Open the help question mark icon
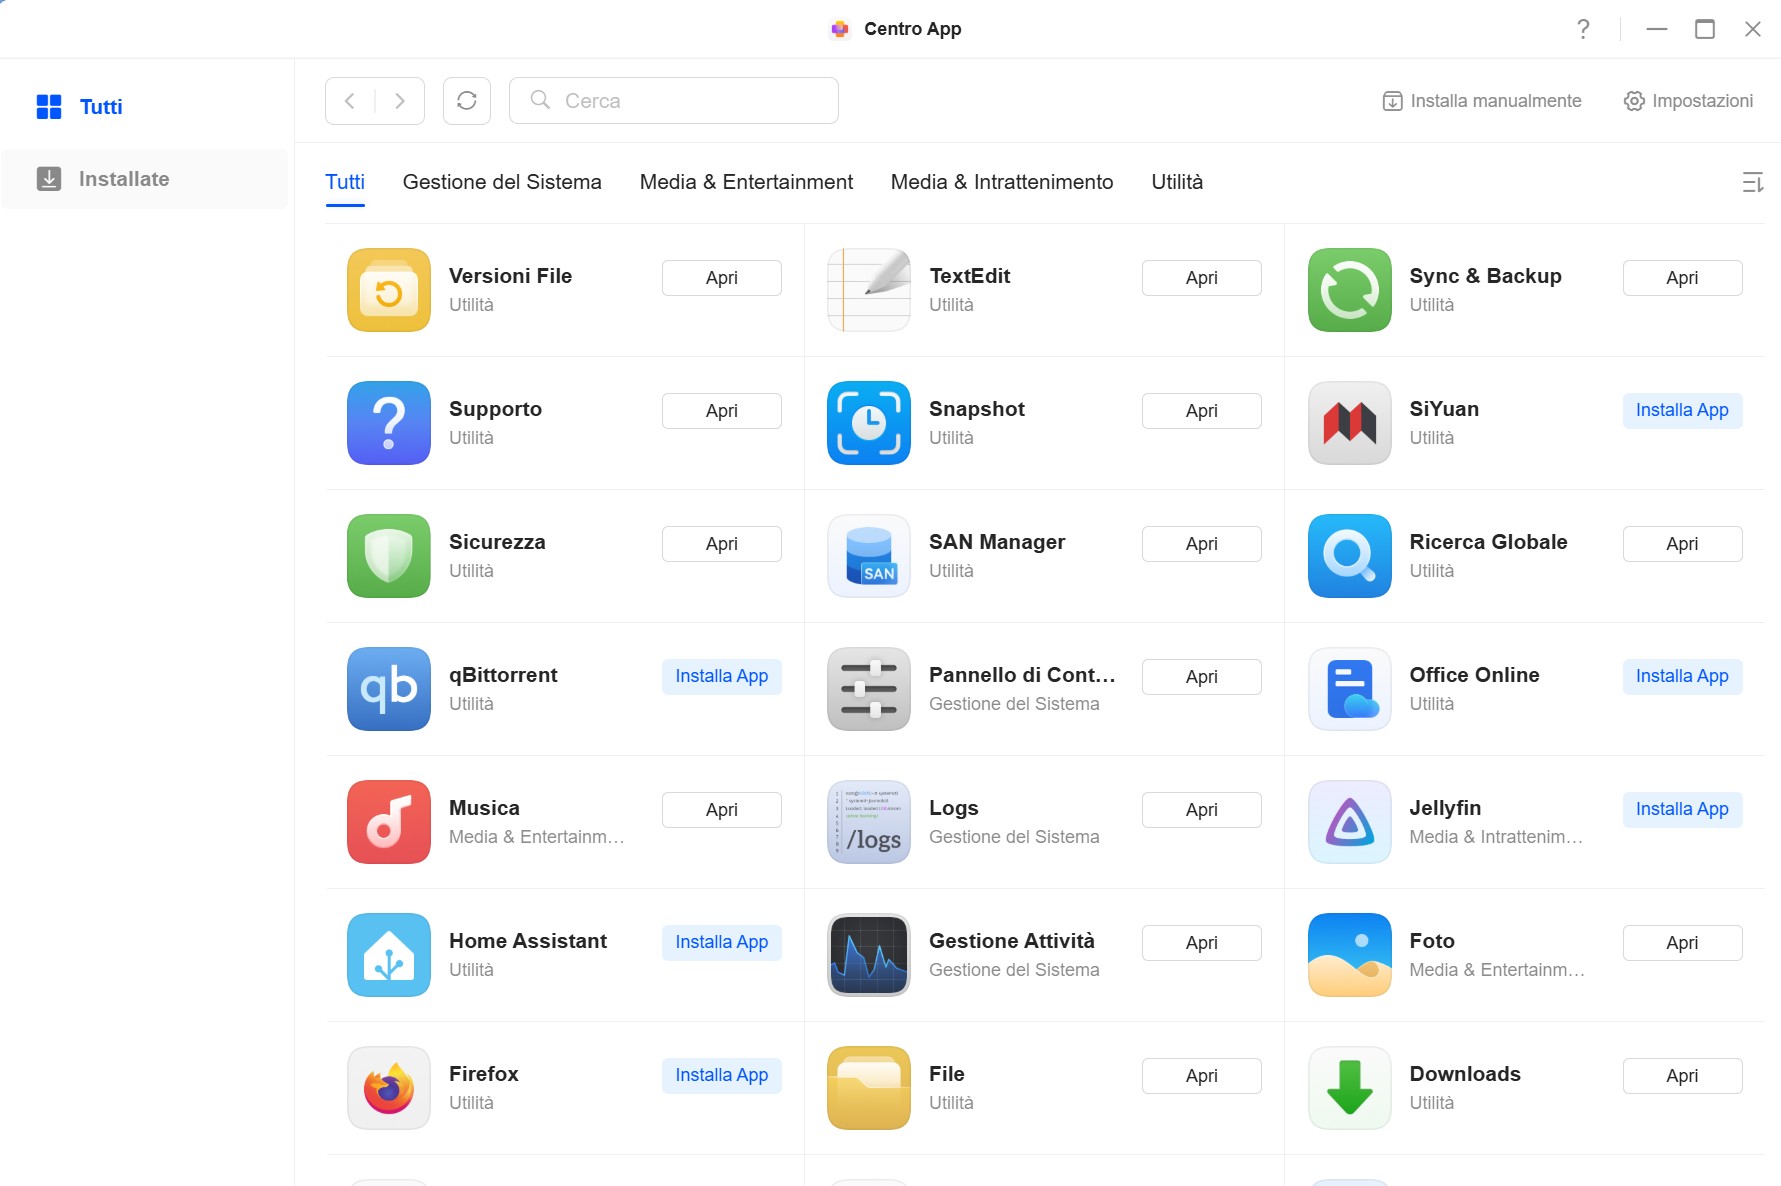1781x1186 pixels. click(1583, 29)
